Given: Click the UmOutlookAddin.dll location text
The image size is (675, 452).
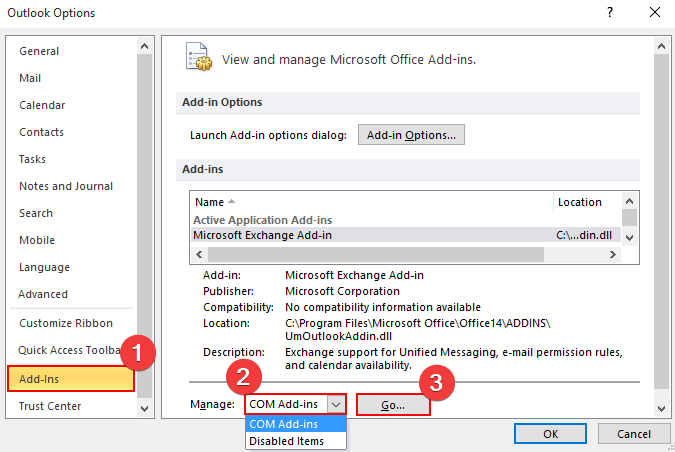Looking at the screenshot, I should (338, 336).
